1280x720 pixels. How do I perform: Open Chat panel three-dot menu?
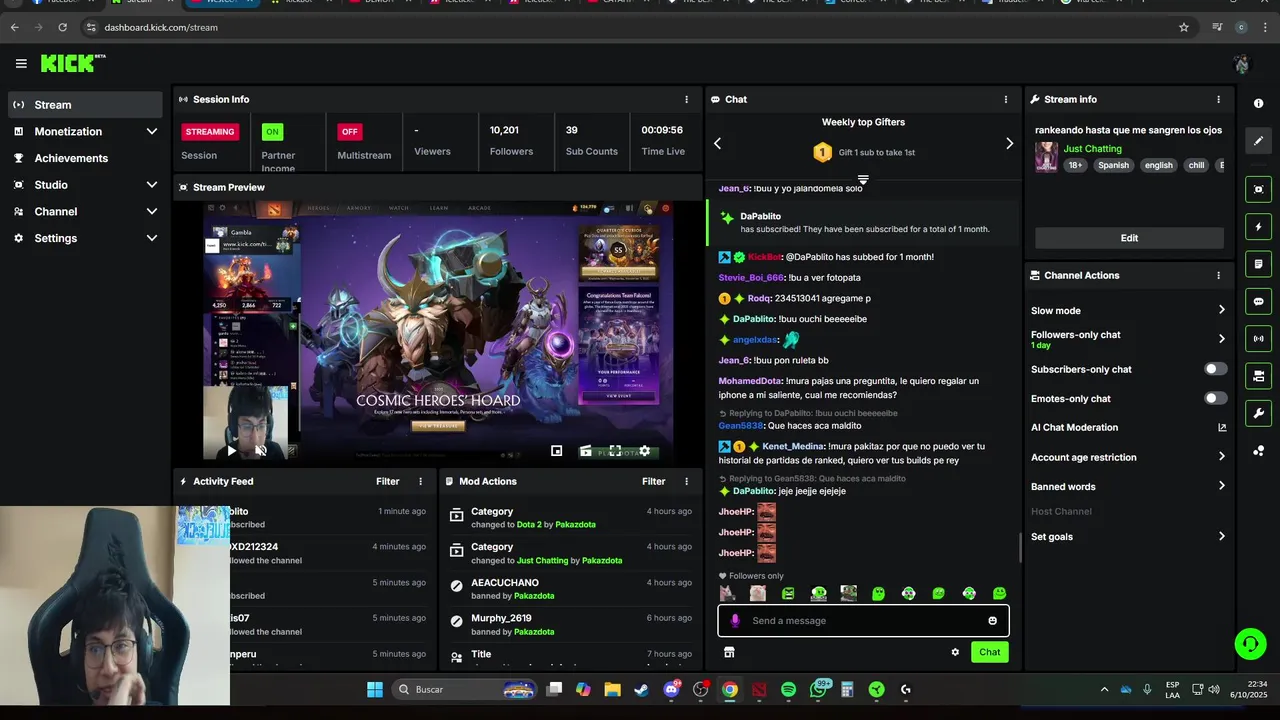(1006, 99)
